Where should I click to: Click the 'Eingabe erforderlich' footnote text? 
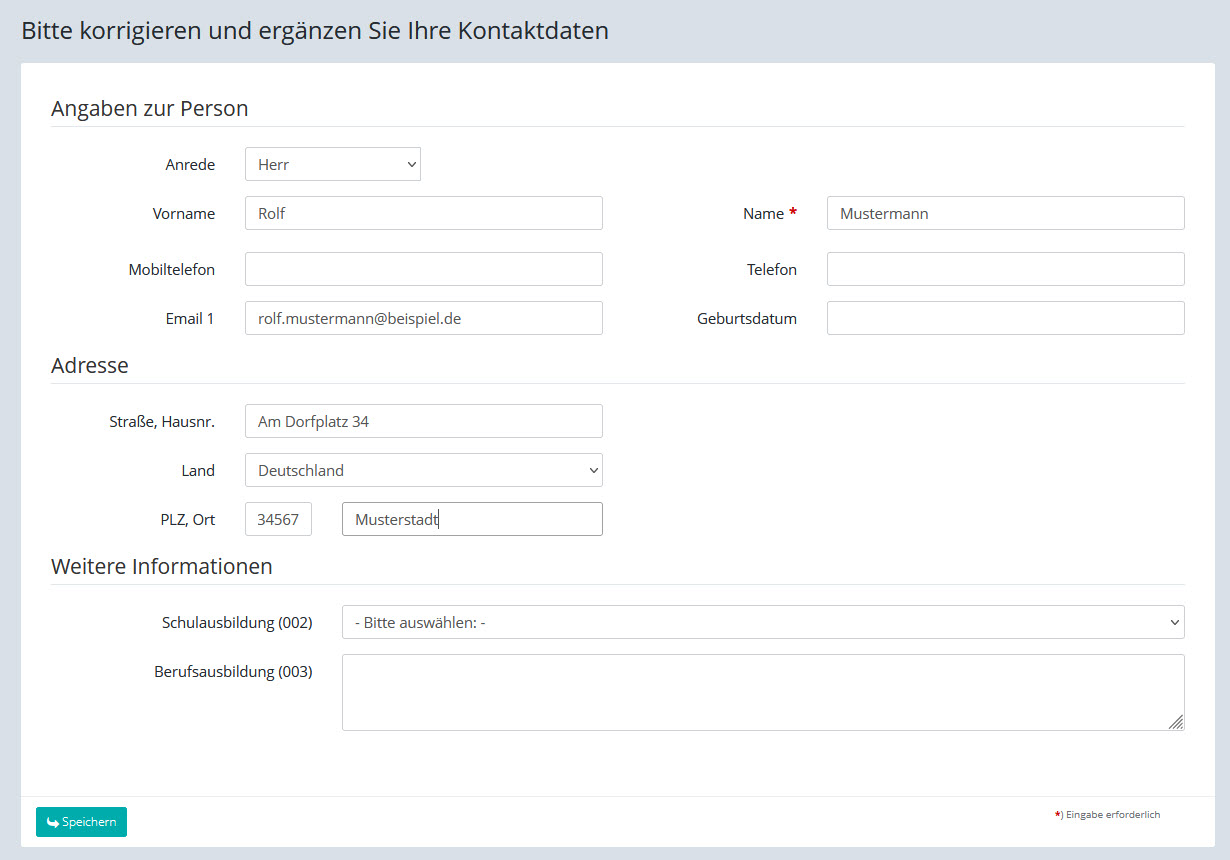pyautogui.click(x=1112, y=815)
